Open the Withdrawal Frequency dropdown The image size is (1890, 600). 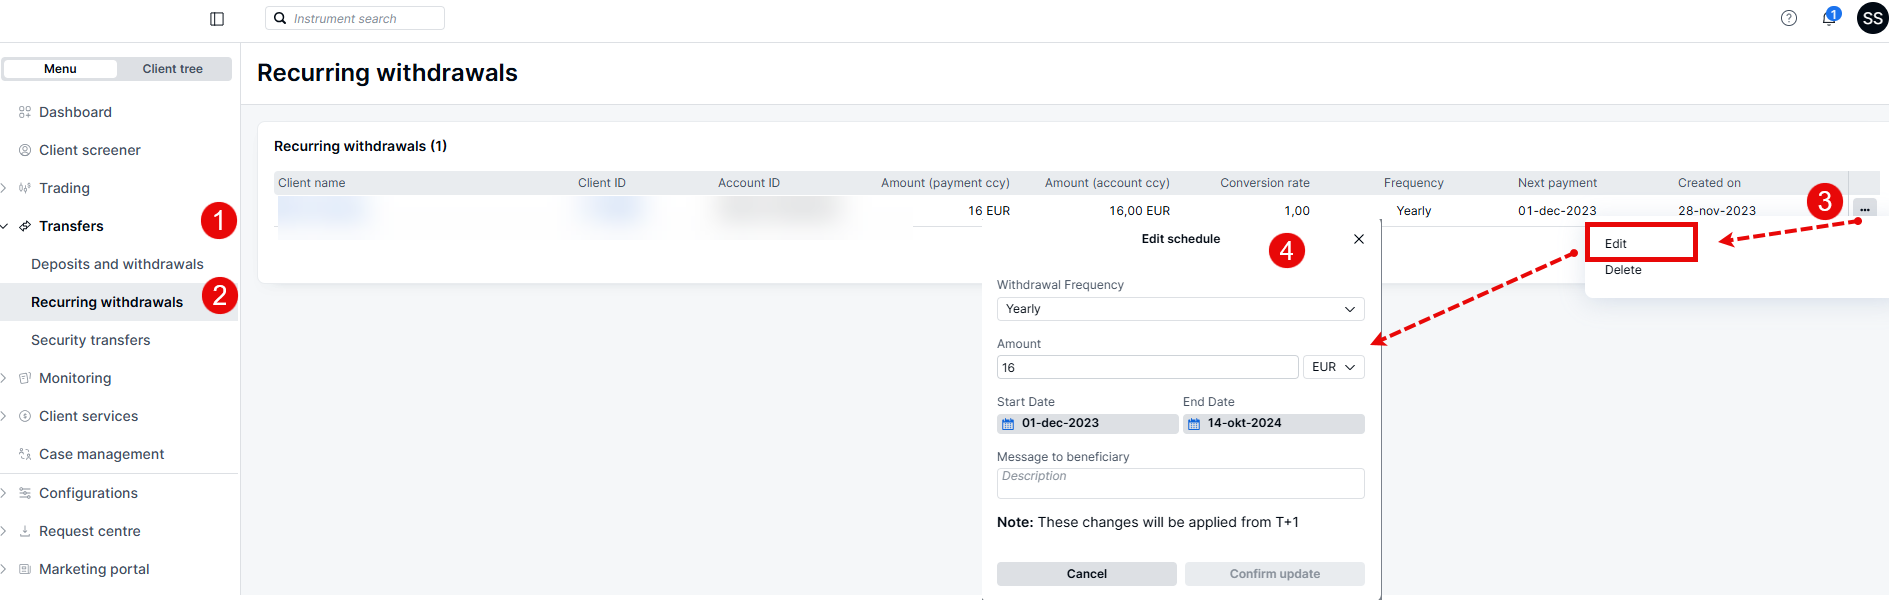coord(1180,309)
